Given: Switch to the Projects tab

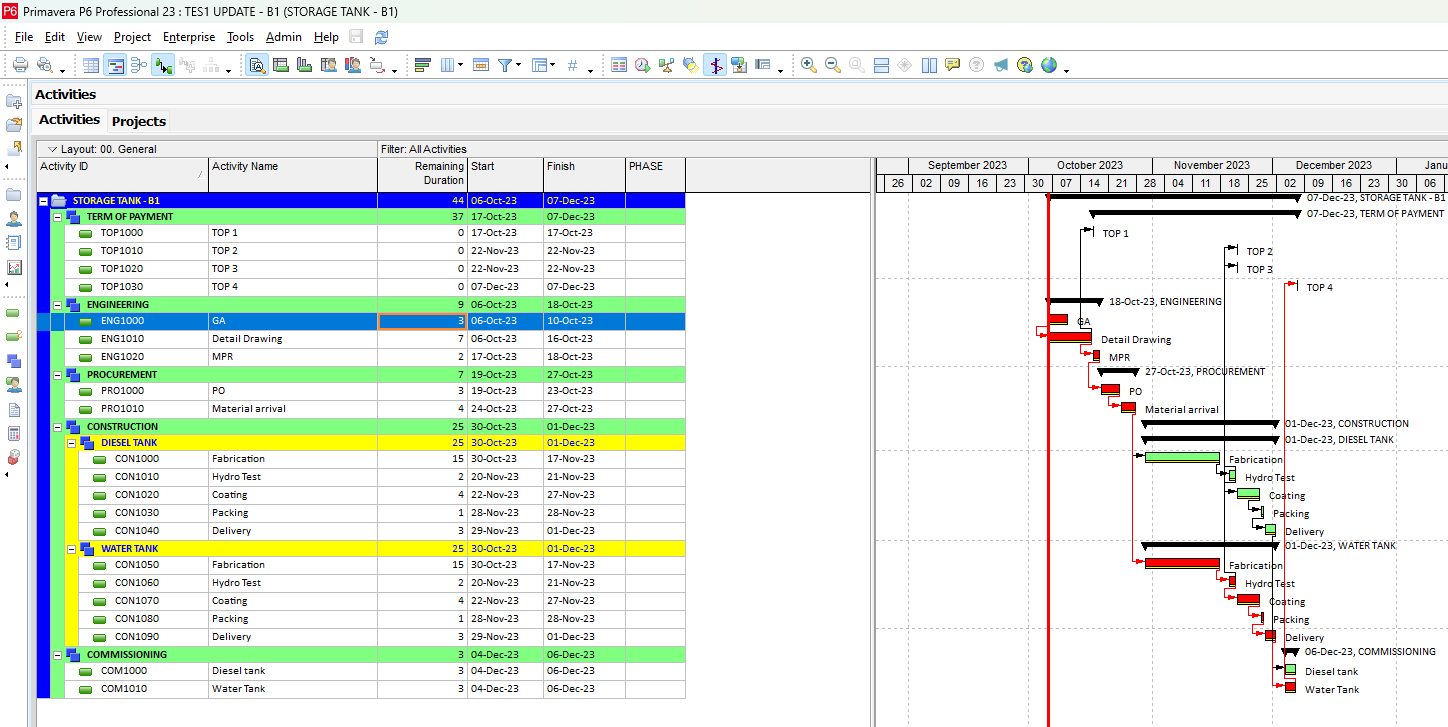Looking at the screenshot, I should click(138, 121).
